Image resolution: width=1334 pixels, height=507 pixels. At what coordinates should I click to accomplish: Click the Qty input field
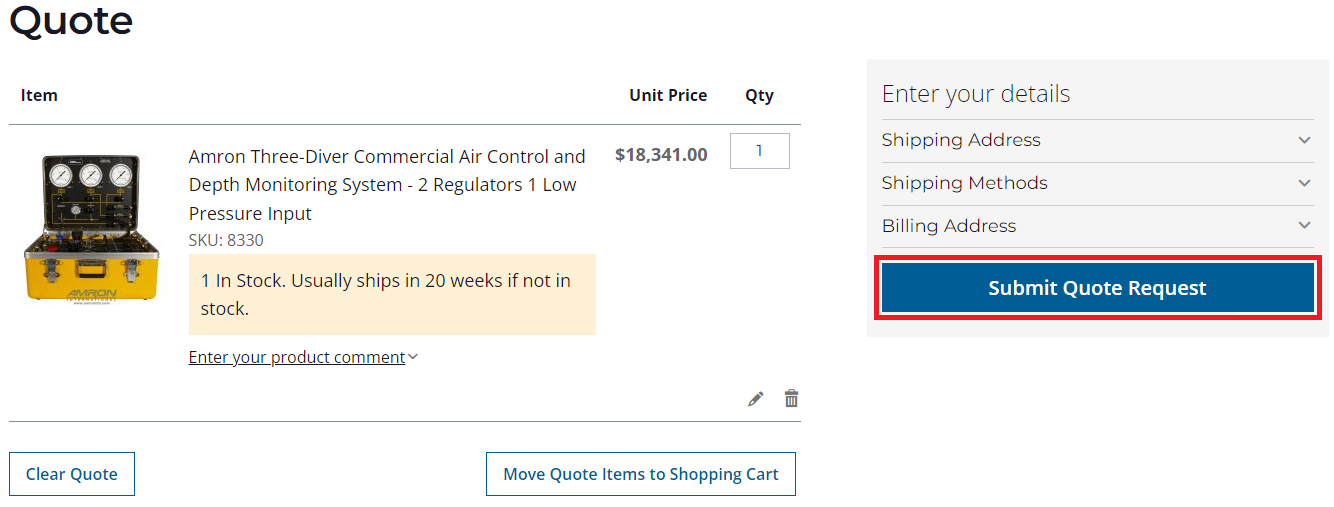[x=759, y=151]
